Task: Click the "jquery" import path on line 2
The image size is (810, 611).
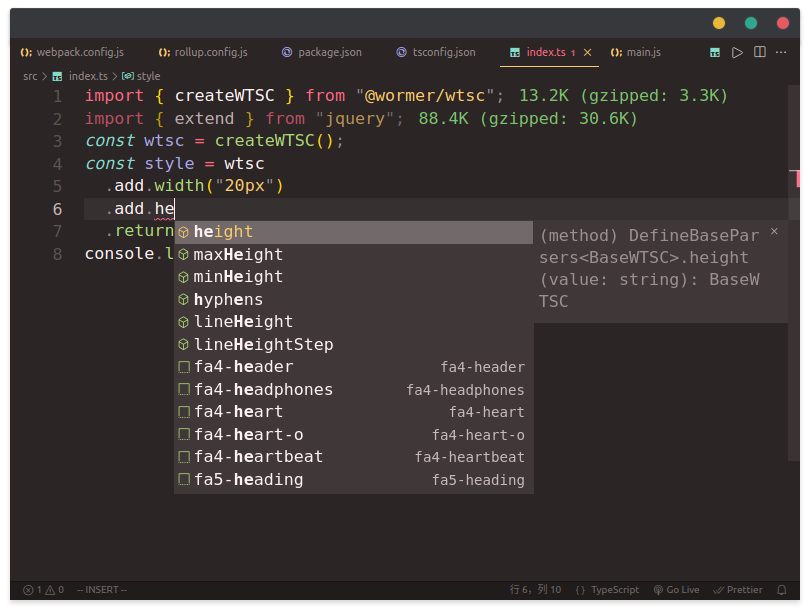Action: coord(355,119)
